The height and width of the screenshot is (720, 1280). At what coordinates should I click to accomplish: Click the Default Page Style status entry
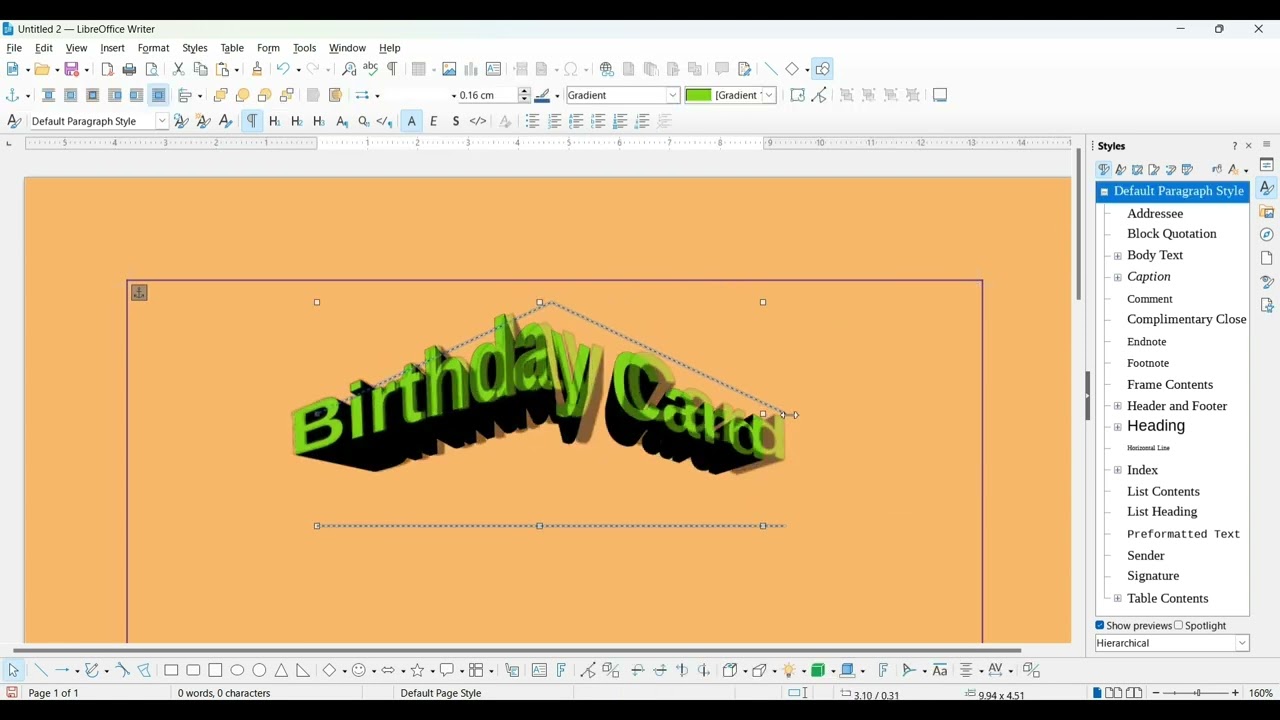point(441,693)
